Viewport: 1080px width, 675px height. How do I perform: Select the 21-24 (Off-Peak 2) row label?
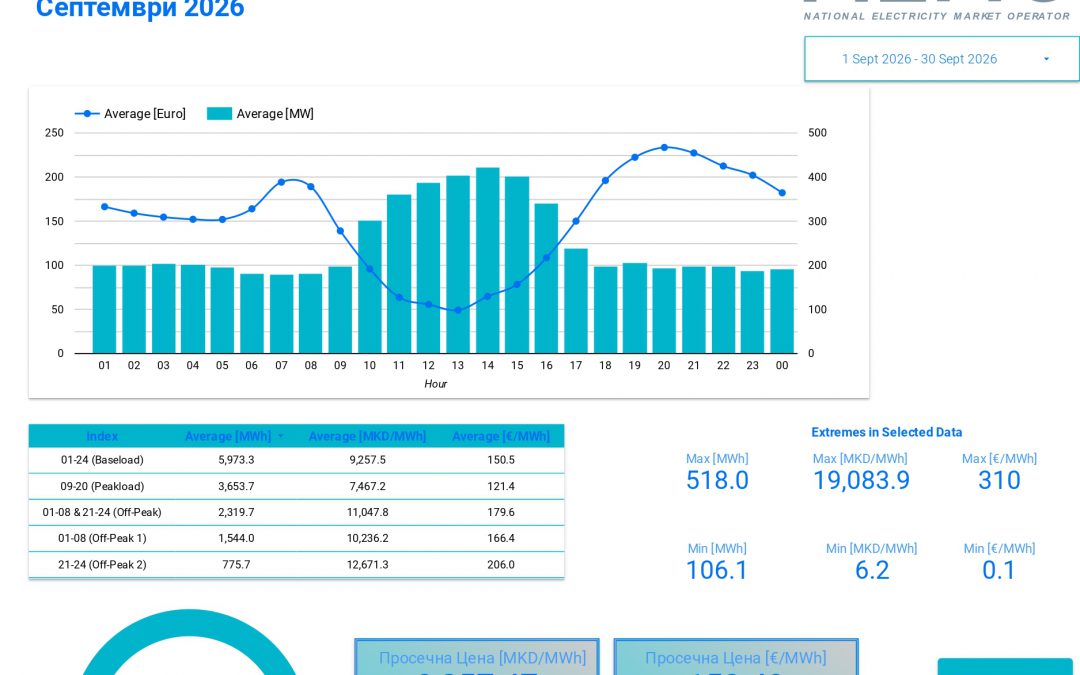click(102, 564)
